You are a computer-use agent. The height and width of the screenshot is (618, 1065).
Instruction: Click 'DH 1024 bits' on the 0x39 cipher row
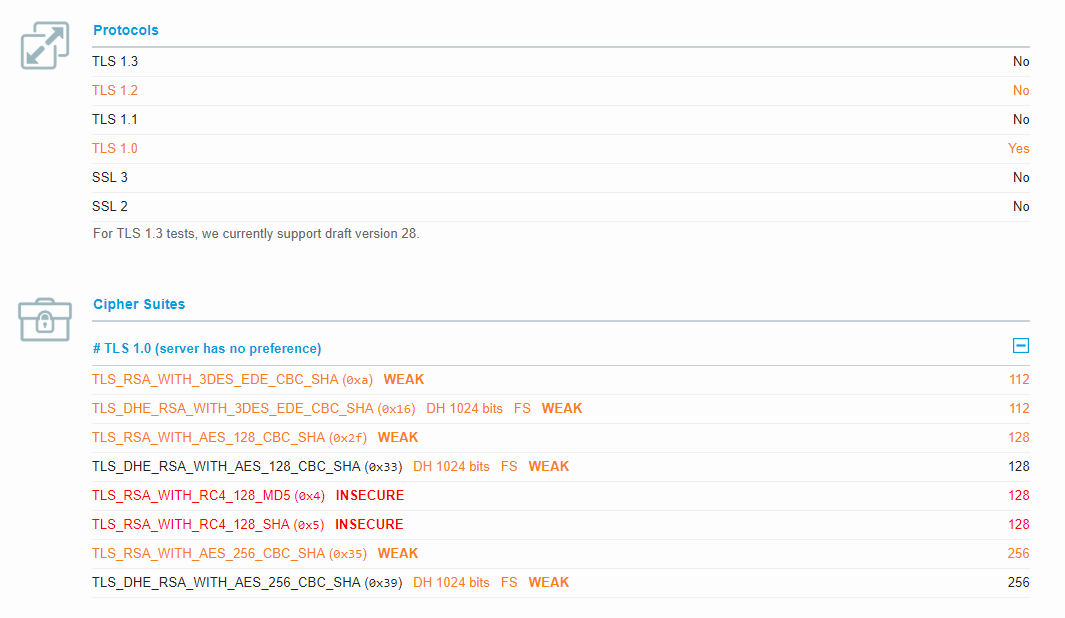click(x=452, y=583)
